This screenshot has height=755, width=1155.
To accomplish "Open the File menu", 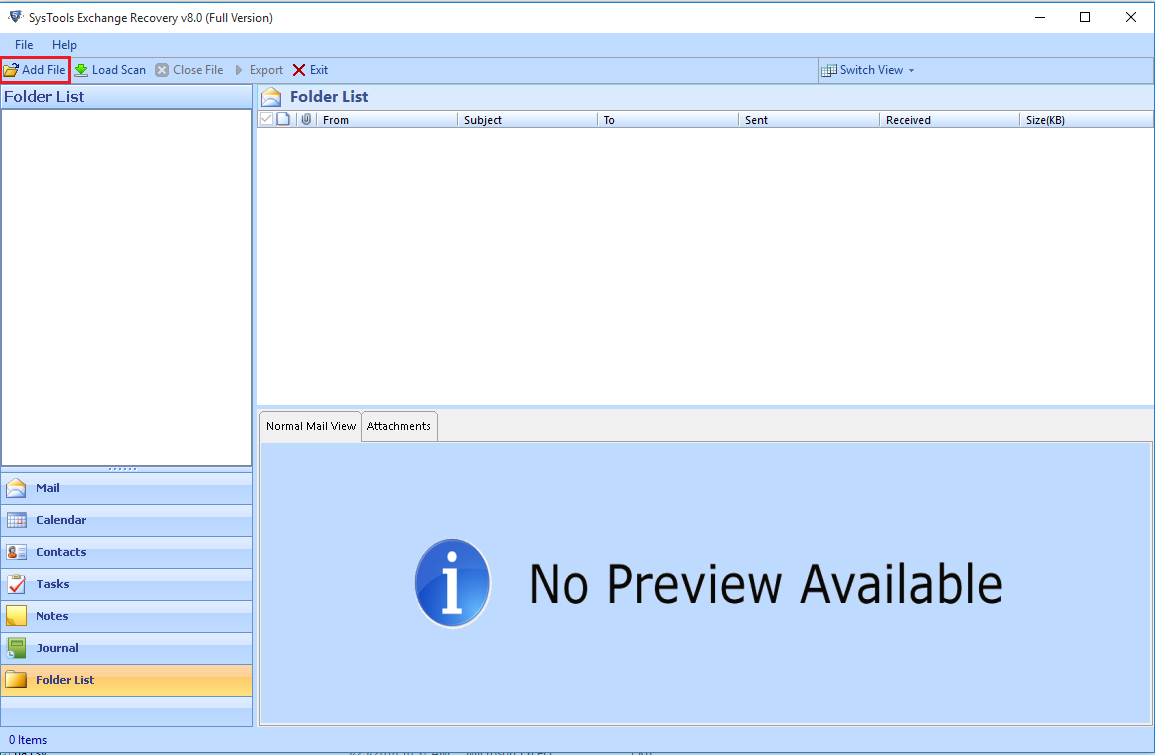I will tap(24, 45).
